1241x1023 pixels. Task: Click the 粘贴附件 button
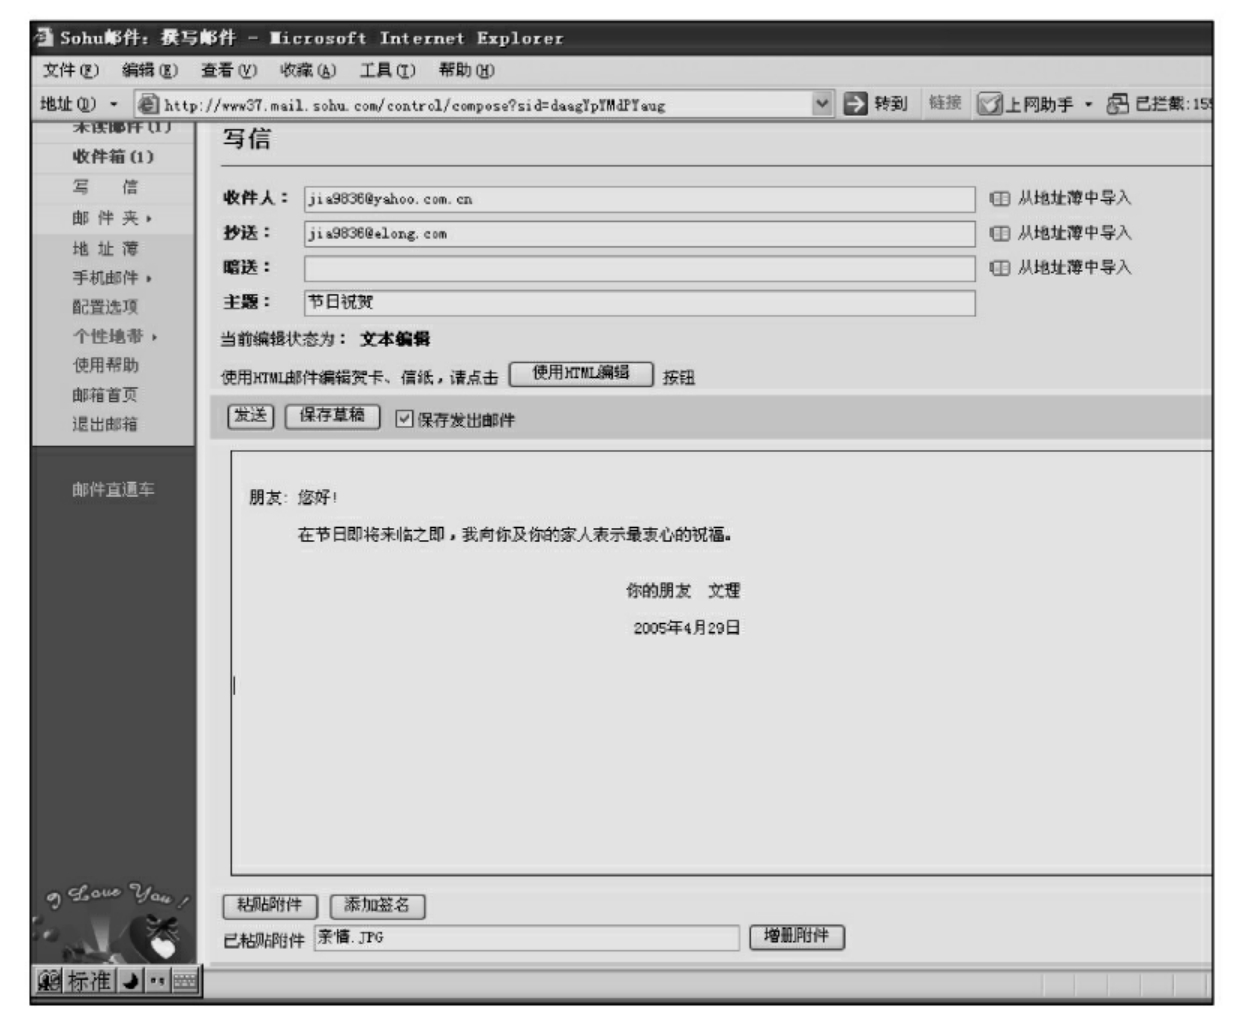point(270,906)
